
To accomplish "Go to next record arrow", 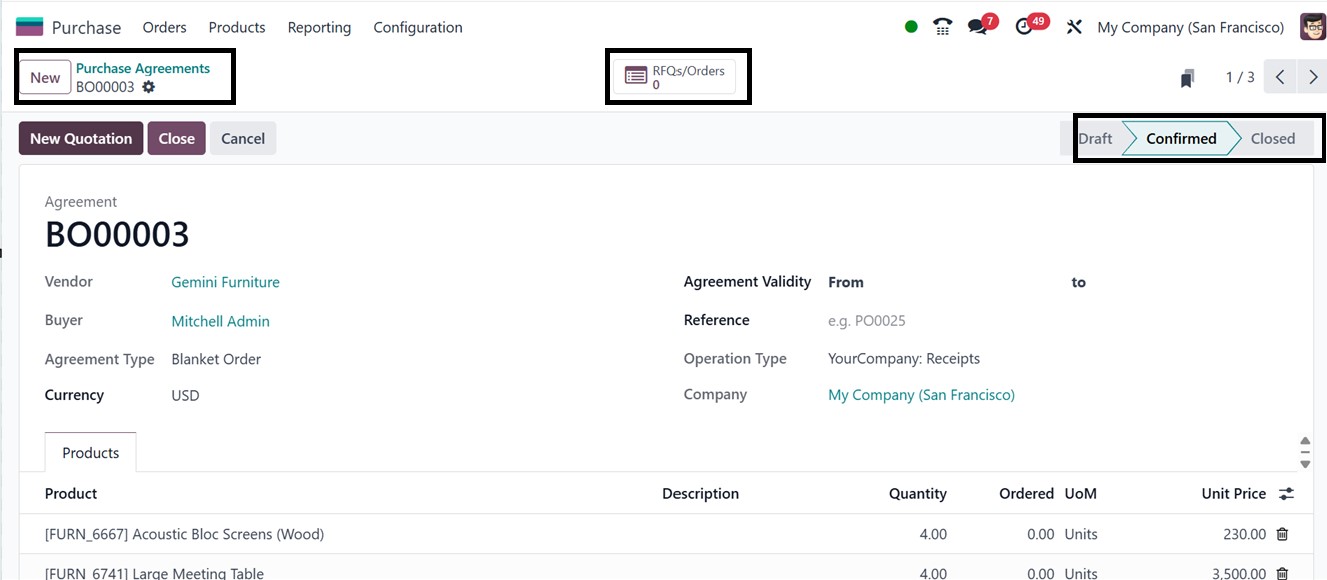I will [x=1313, y=77].
